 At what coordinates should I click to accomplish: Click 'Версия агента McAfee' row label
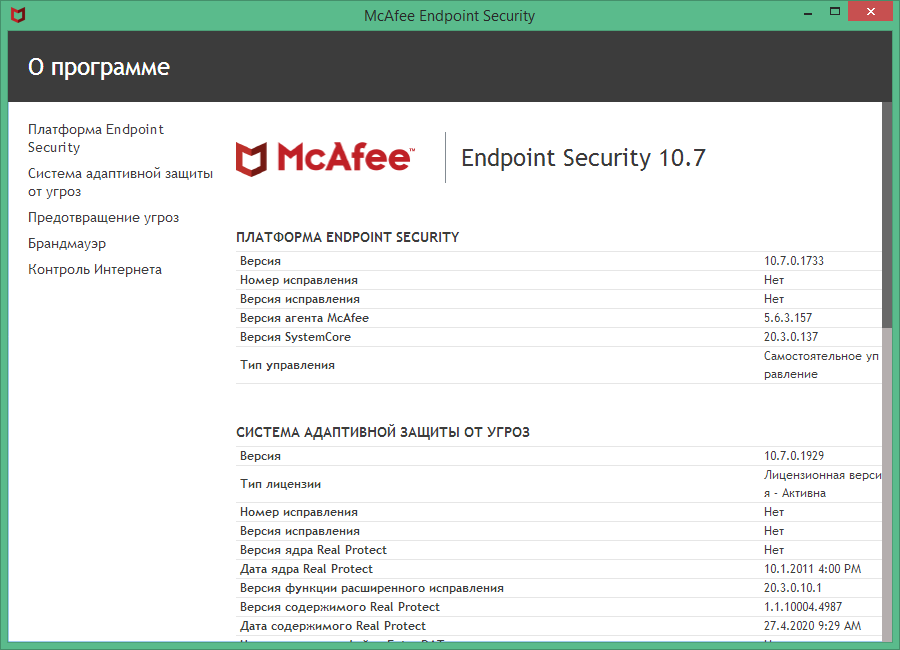tap(304, 318)
